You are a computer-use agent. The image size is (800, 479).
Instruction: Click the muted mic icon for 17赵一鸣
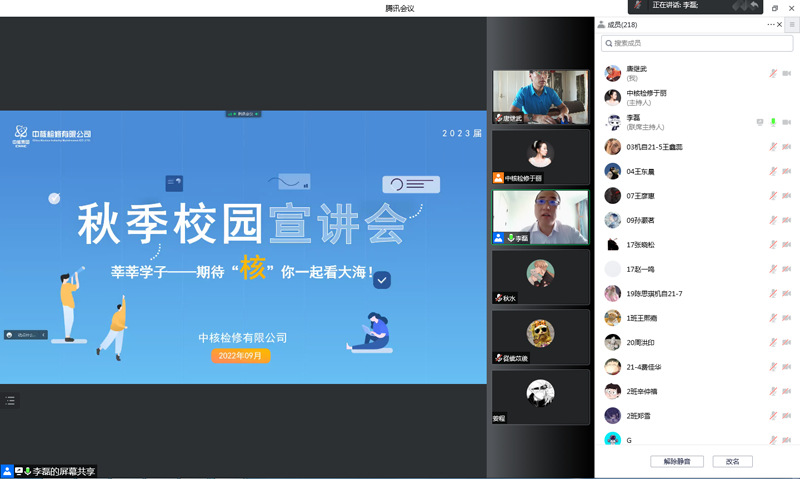tap(773, 269)
